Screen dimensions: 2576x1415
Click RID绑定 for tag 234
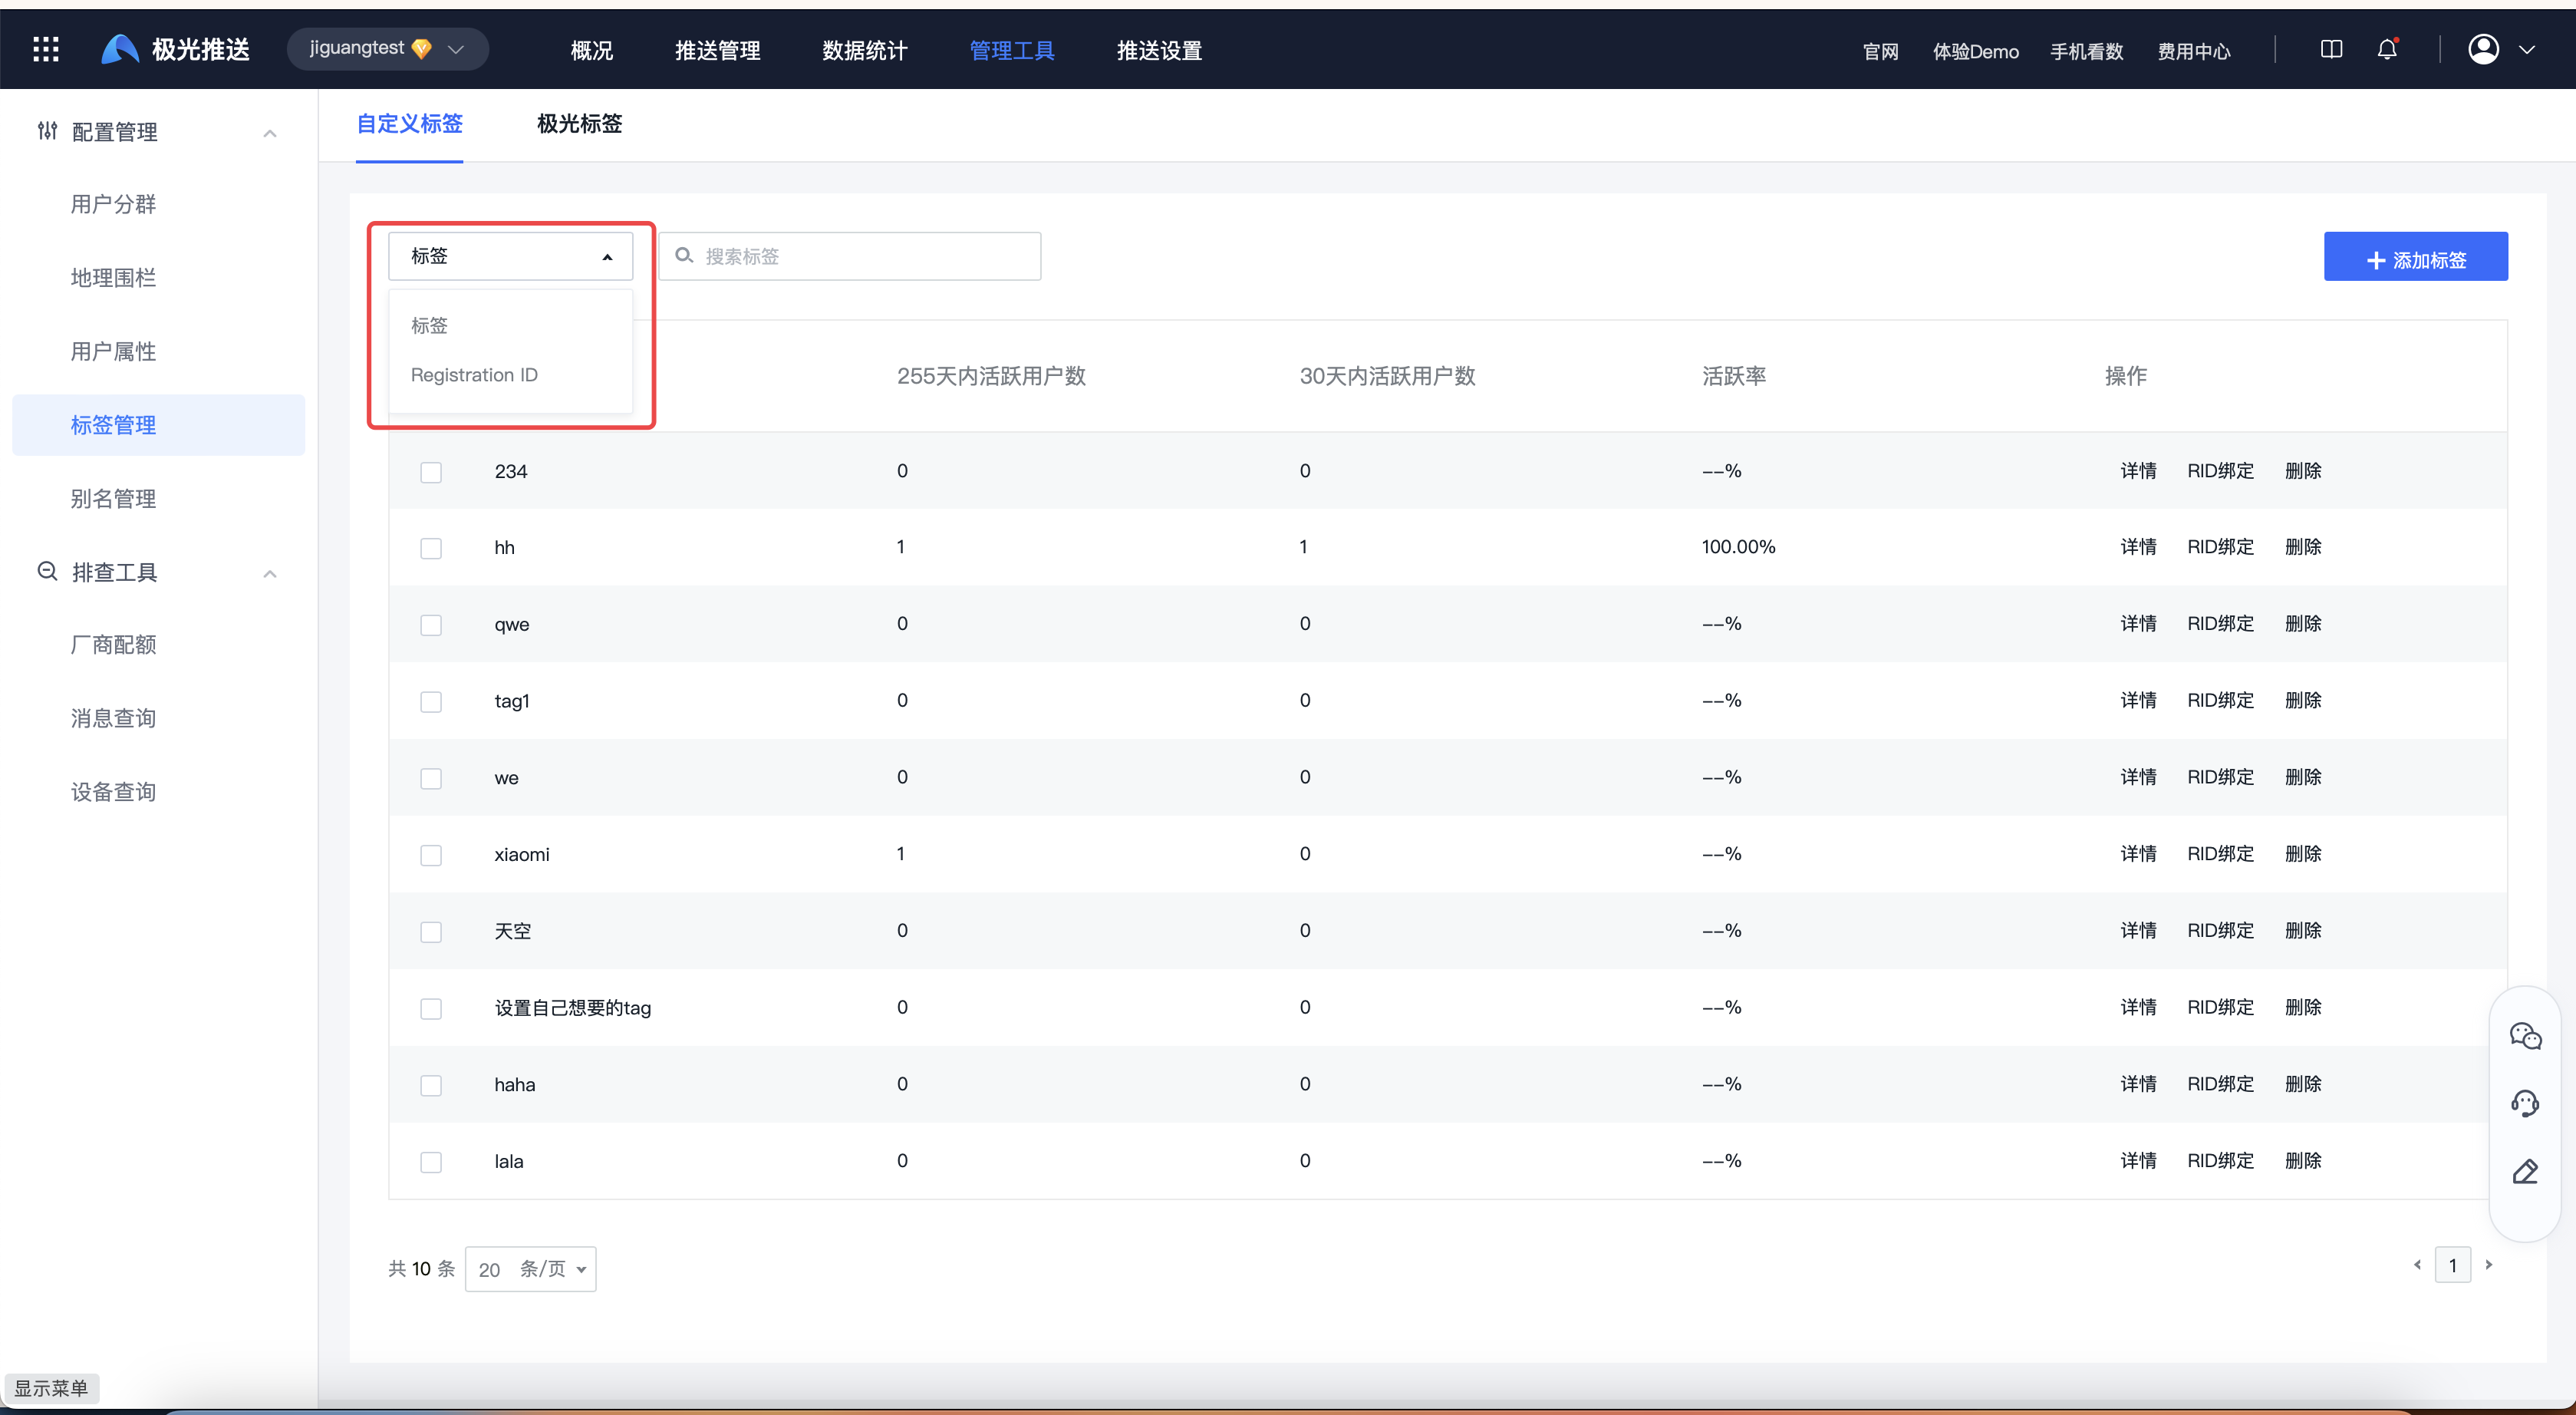2220,471
